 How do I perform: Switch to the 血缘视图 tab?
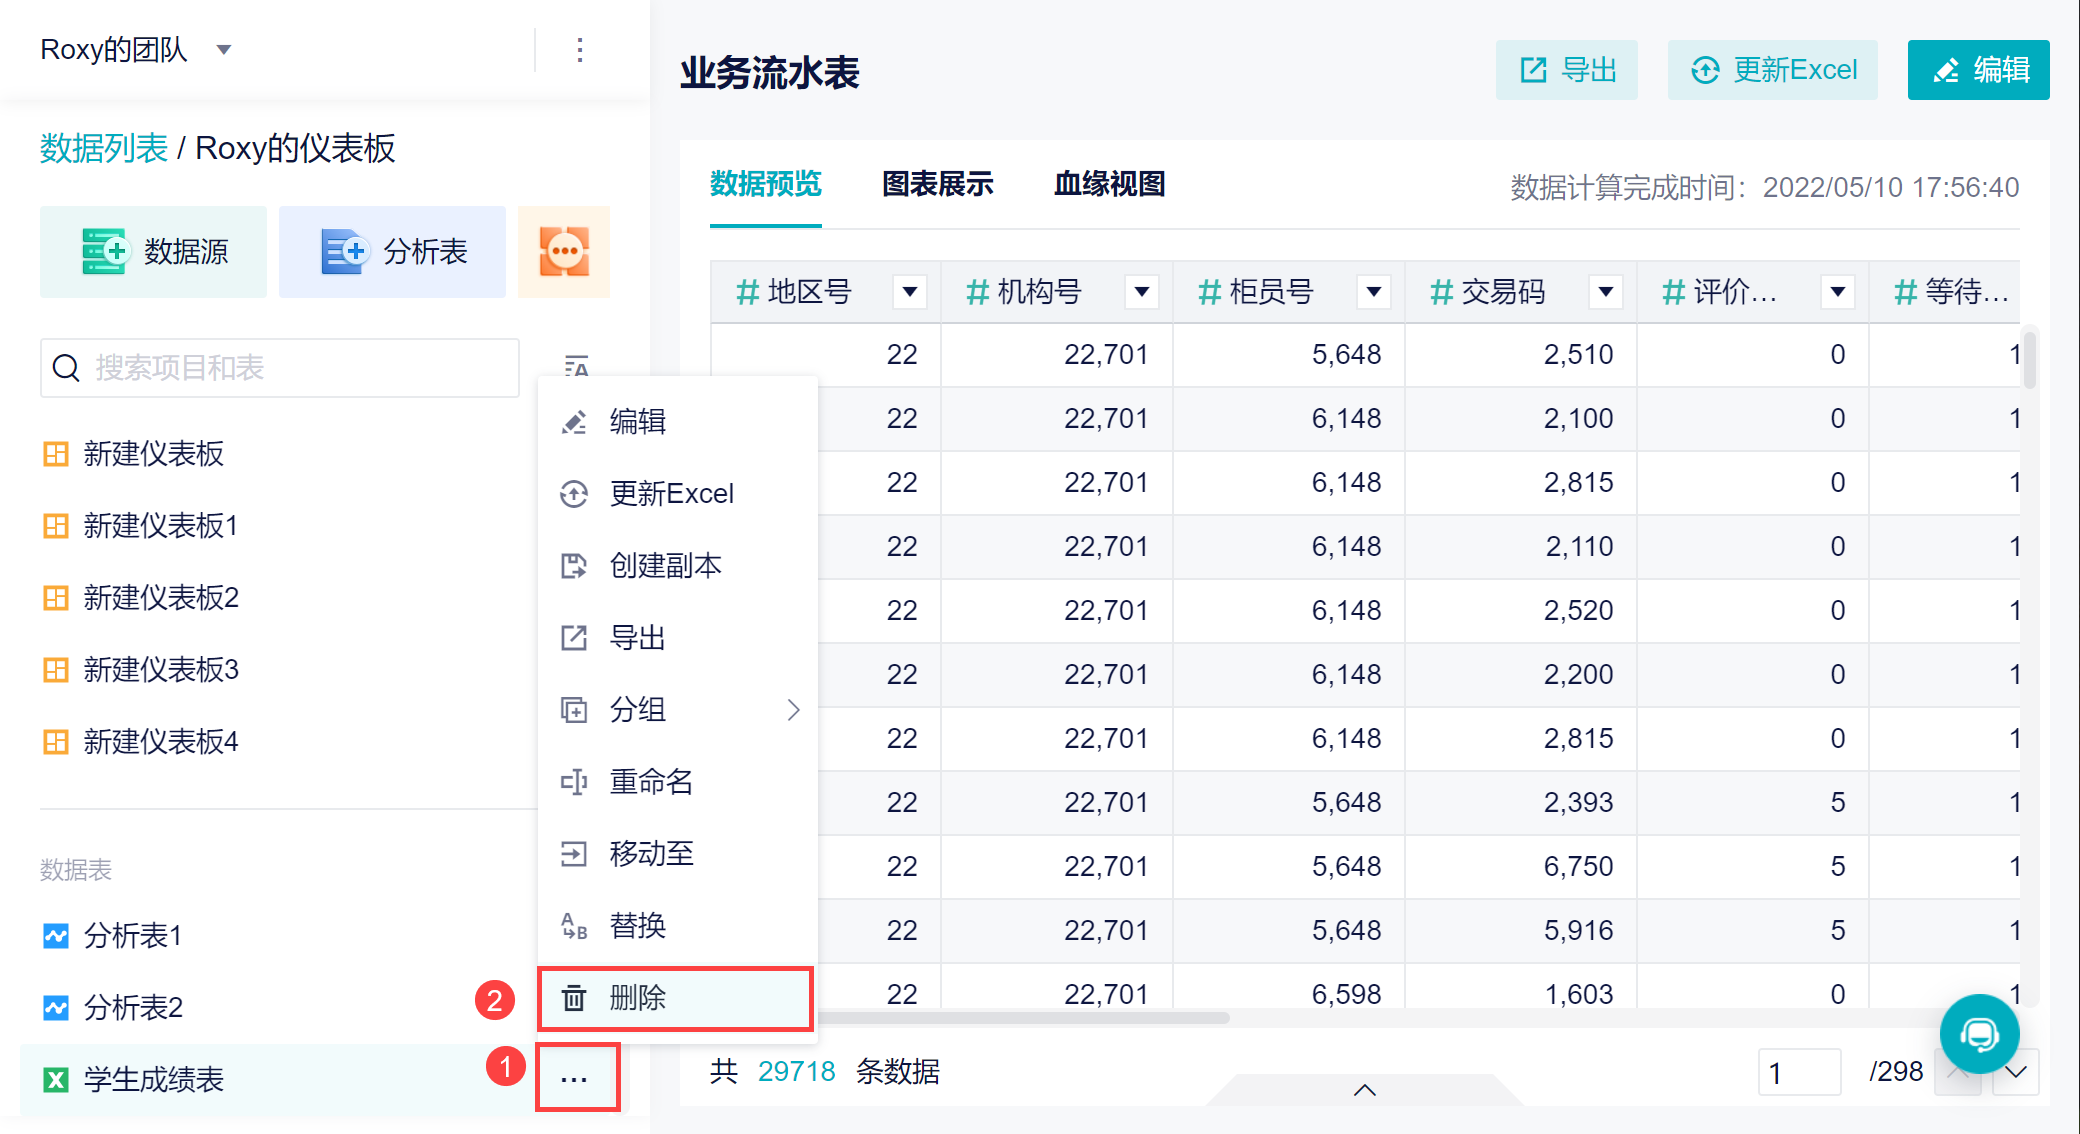pyautogui.click(x=1109, y=184)
